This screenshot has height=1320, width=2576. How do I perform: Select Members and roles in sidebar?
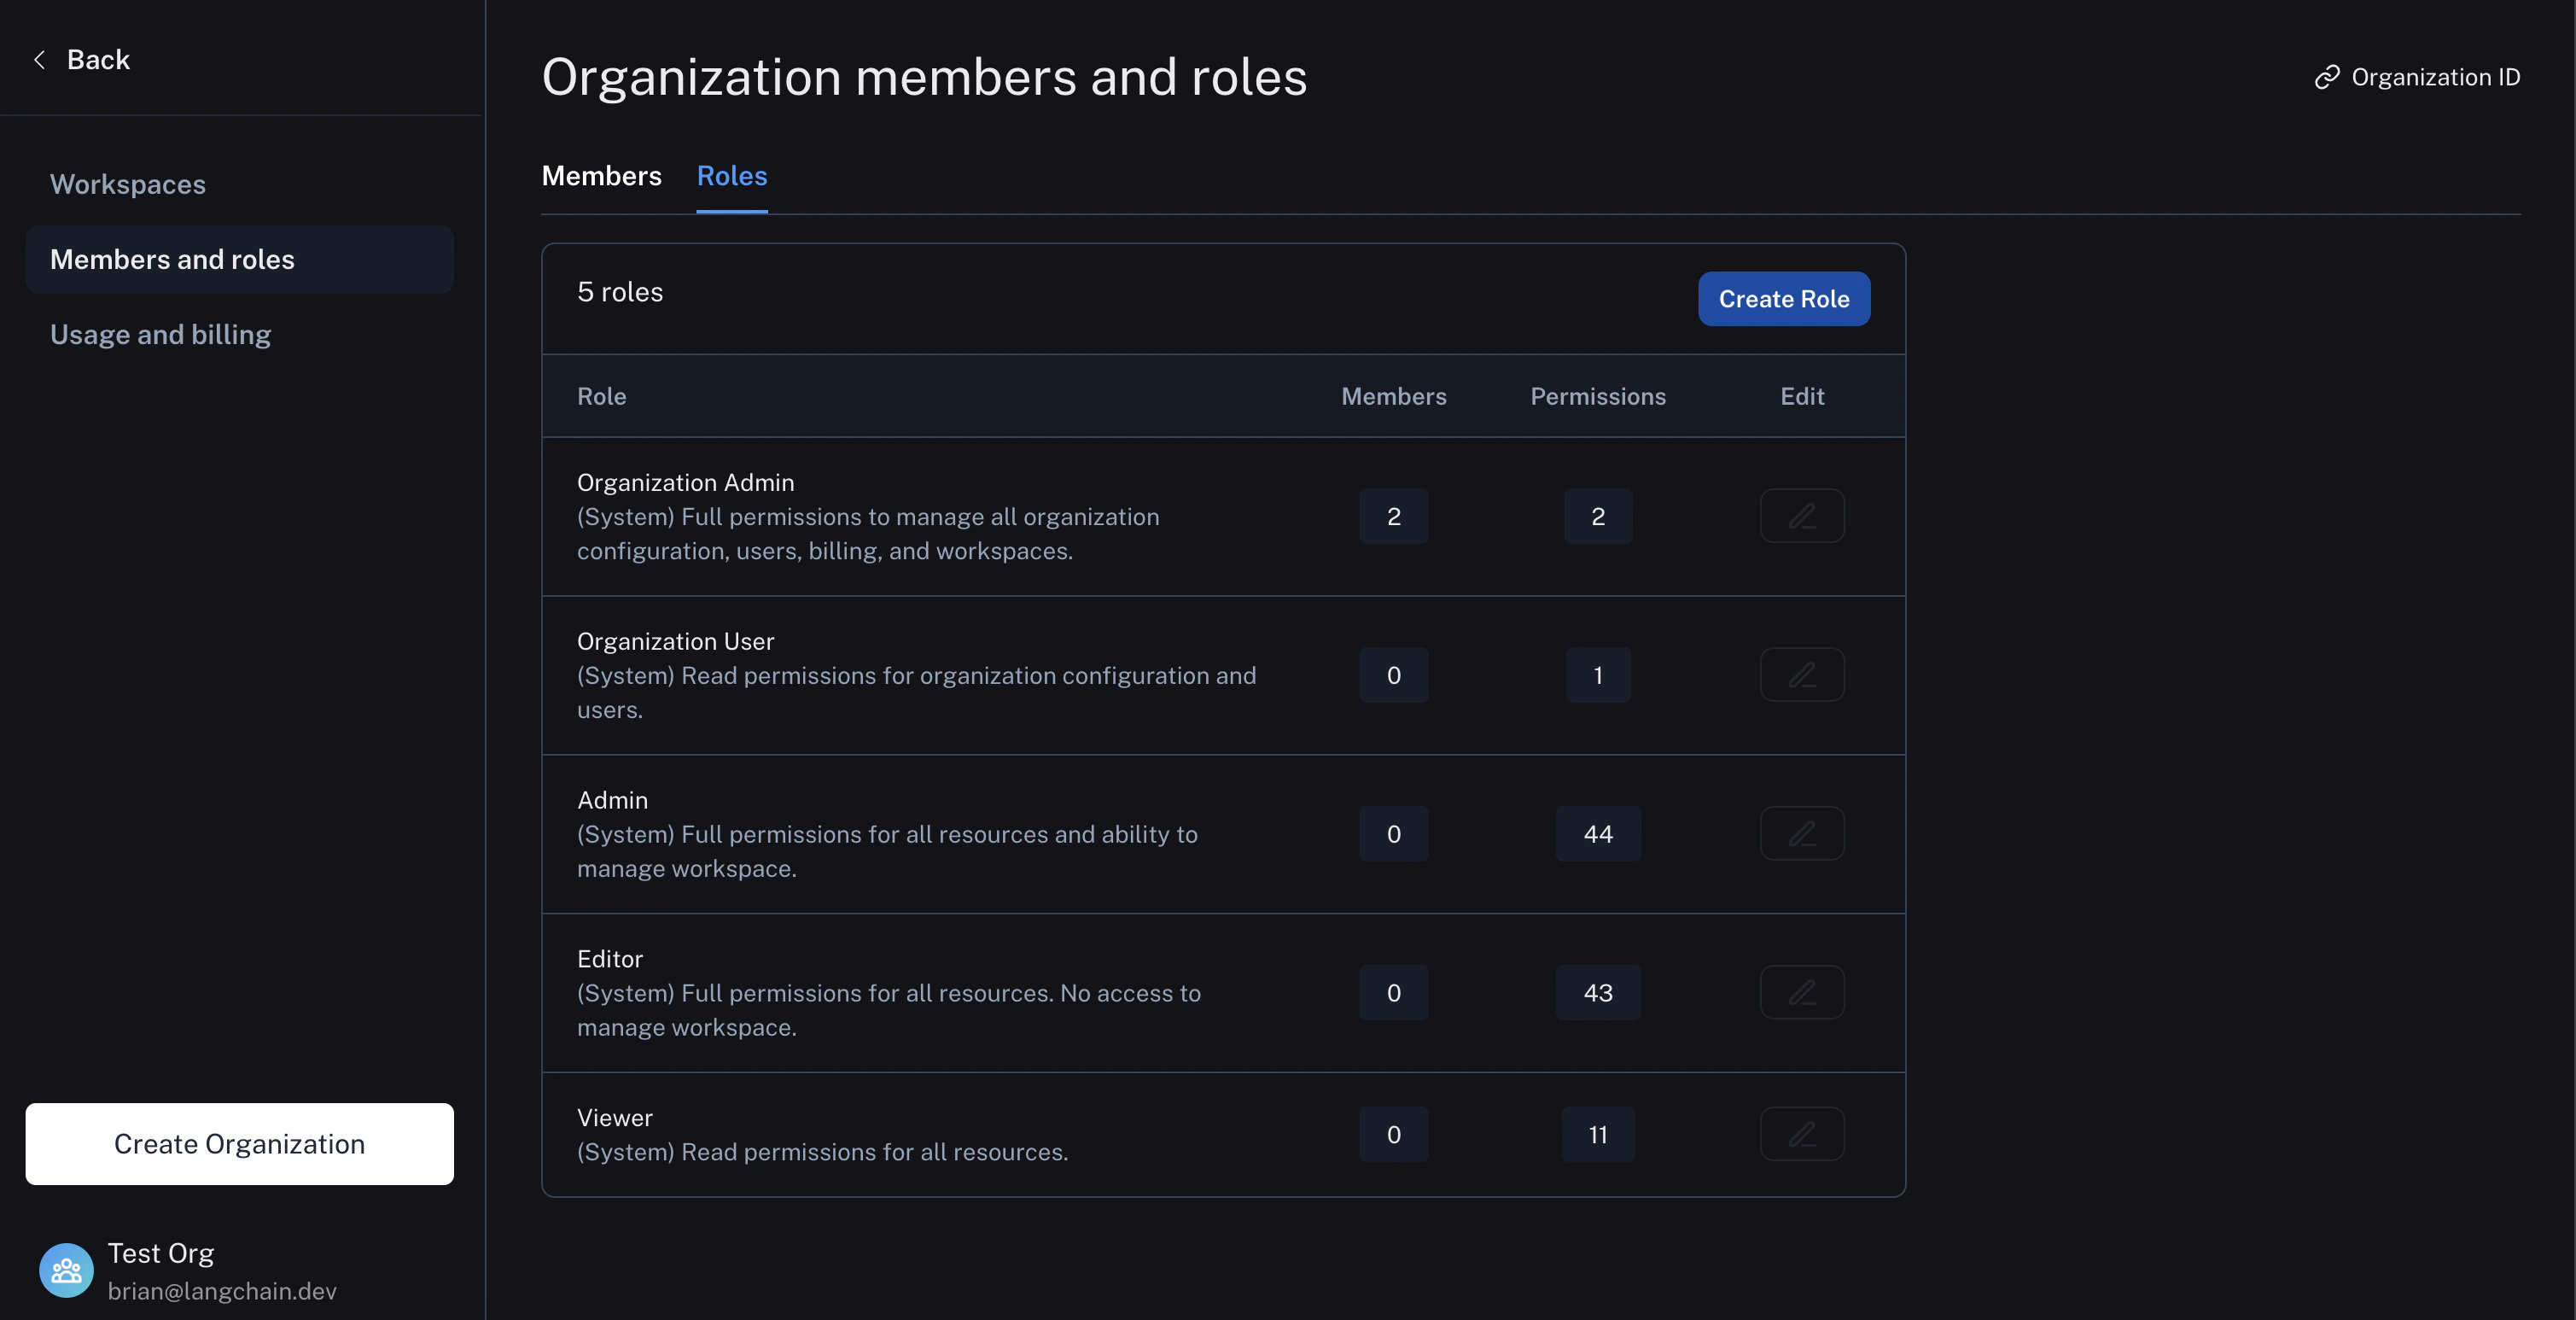coord(172,259)
